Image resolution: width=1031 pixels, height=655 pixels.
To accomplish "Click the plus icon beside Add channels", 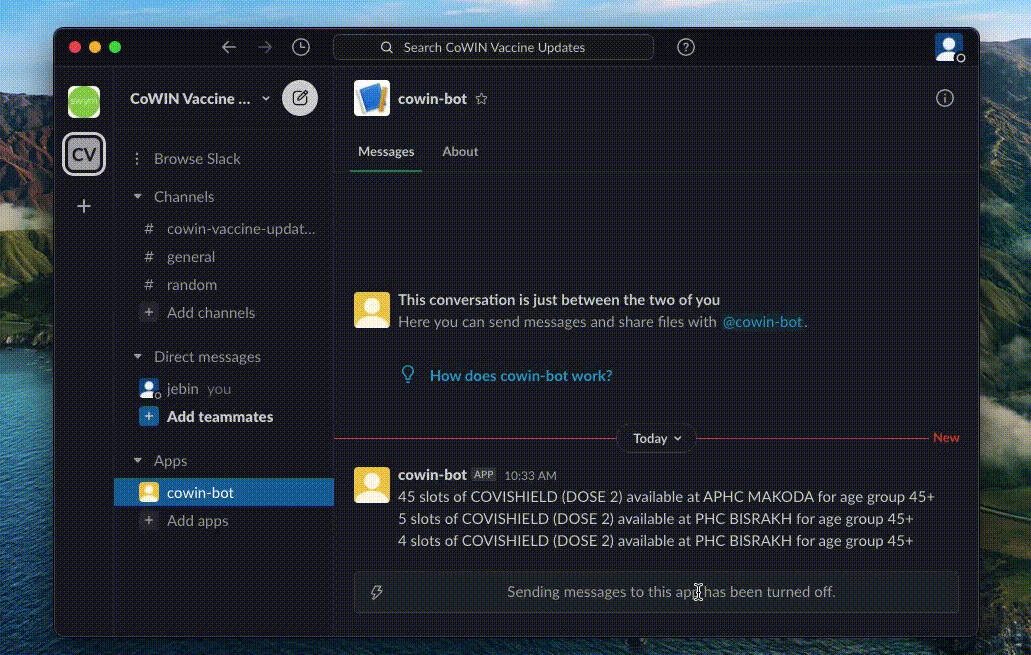I will [149, 312].
